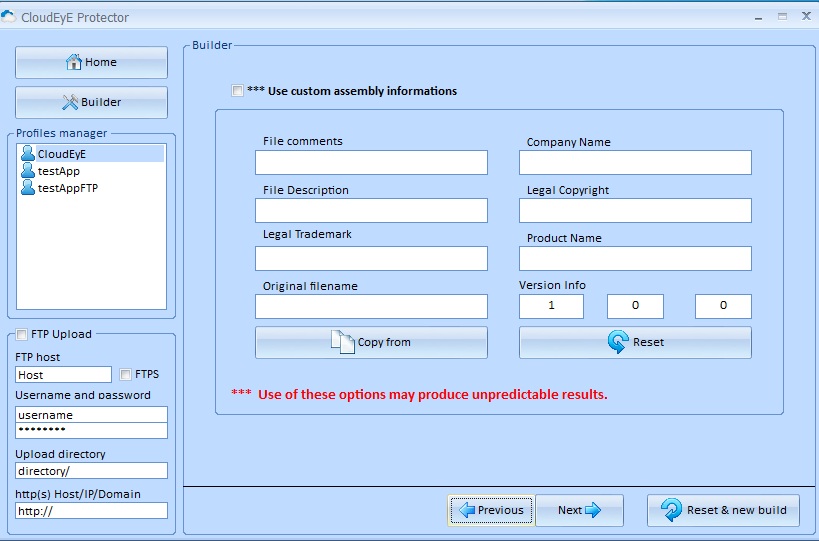Click the Next label text
819x541 pixels.
(569, 510)
